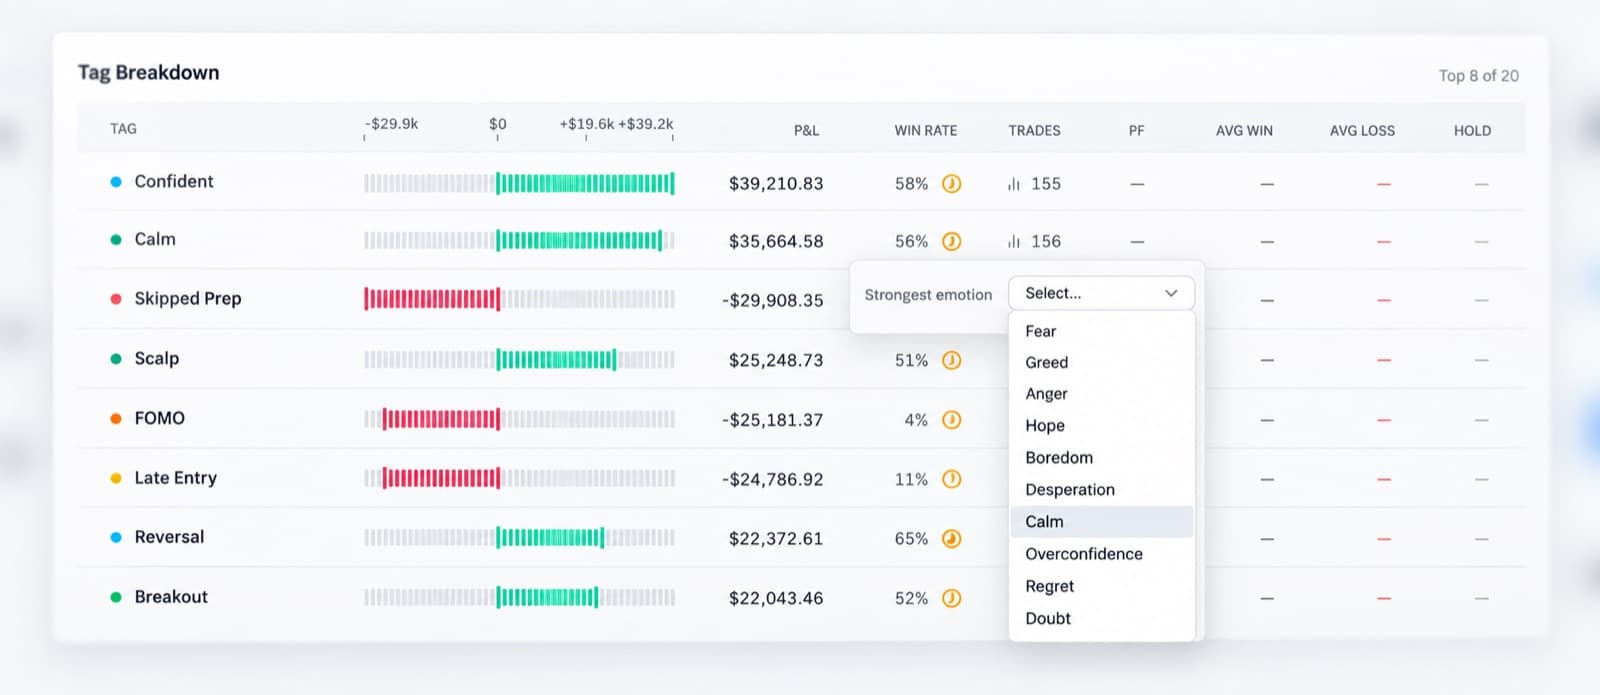
Task: Click the TAG column header
Action: click(x=123, y=128)
